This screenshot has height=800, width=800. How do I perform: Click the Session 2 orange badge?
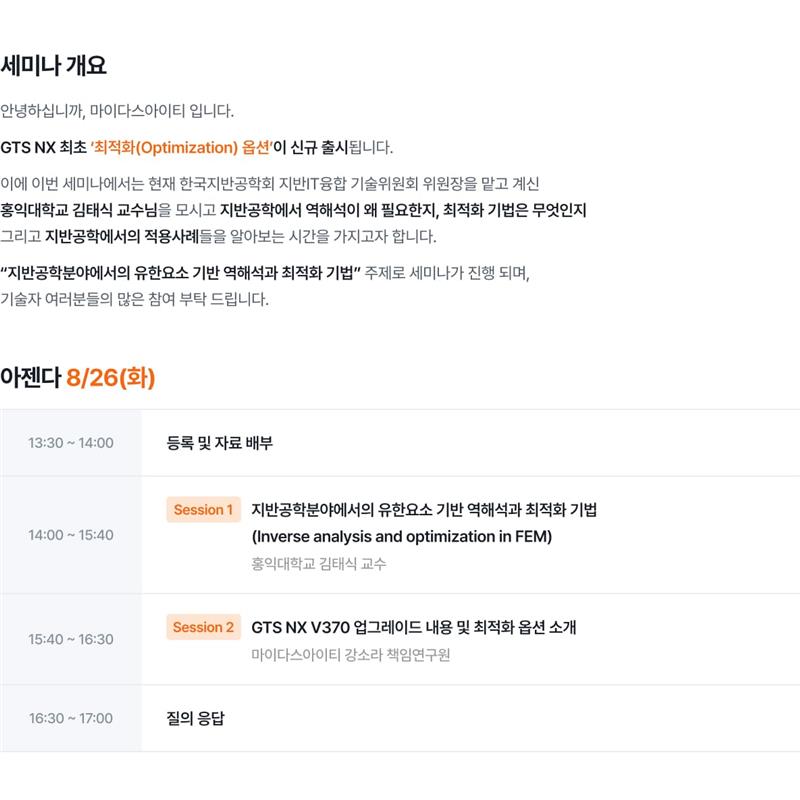coord(203,627)
